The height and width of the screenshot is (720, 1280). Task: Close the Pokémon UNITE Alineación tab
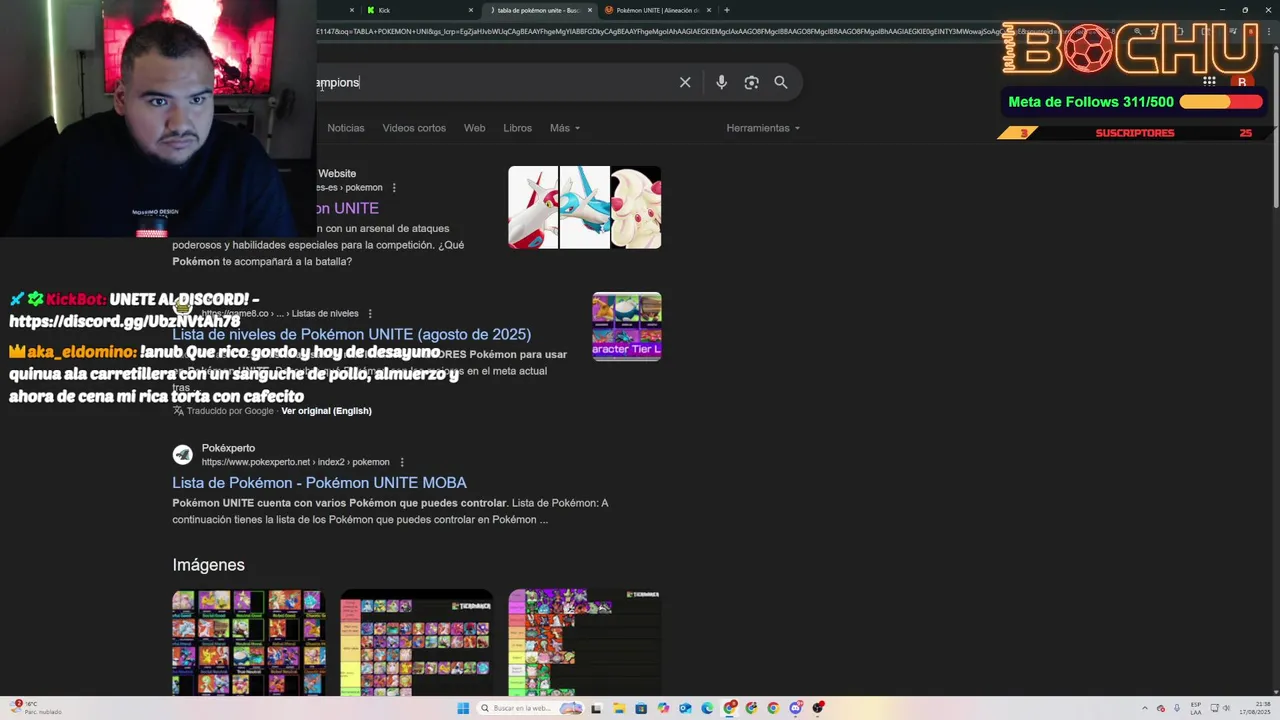coord(709,10)
